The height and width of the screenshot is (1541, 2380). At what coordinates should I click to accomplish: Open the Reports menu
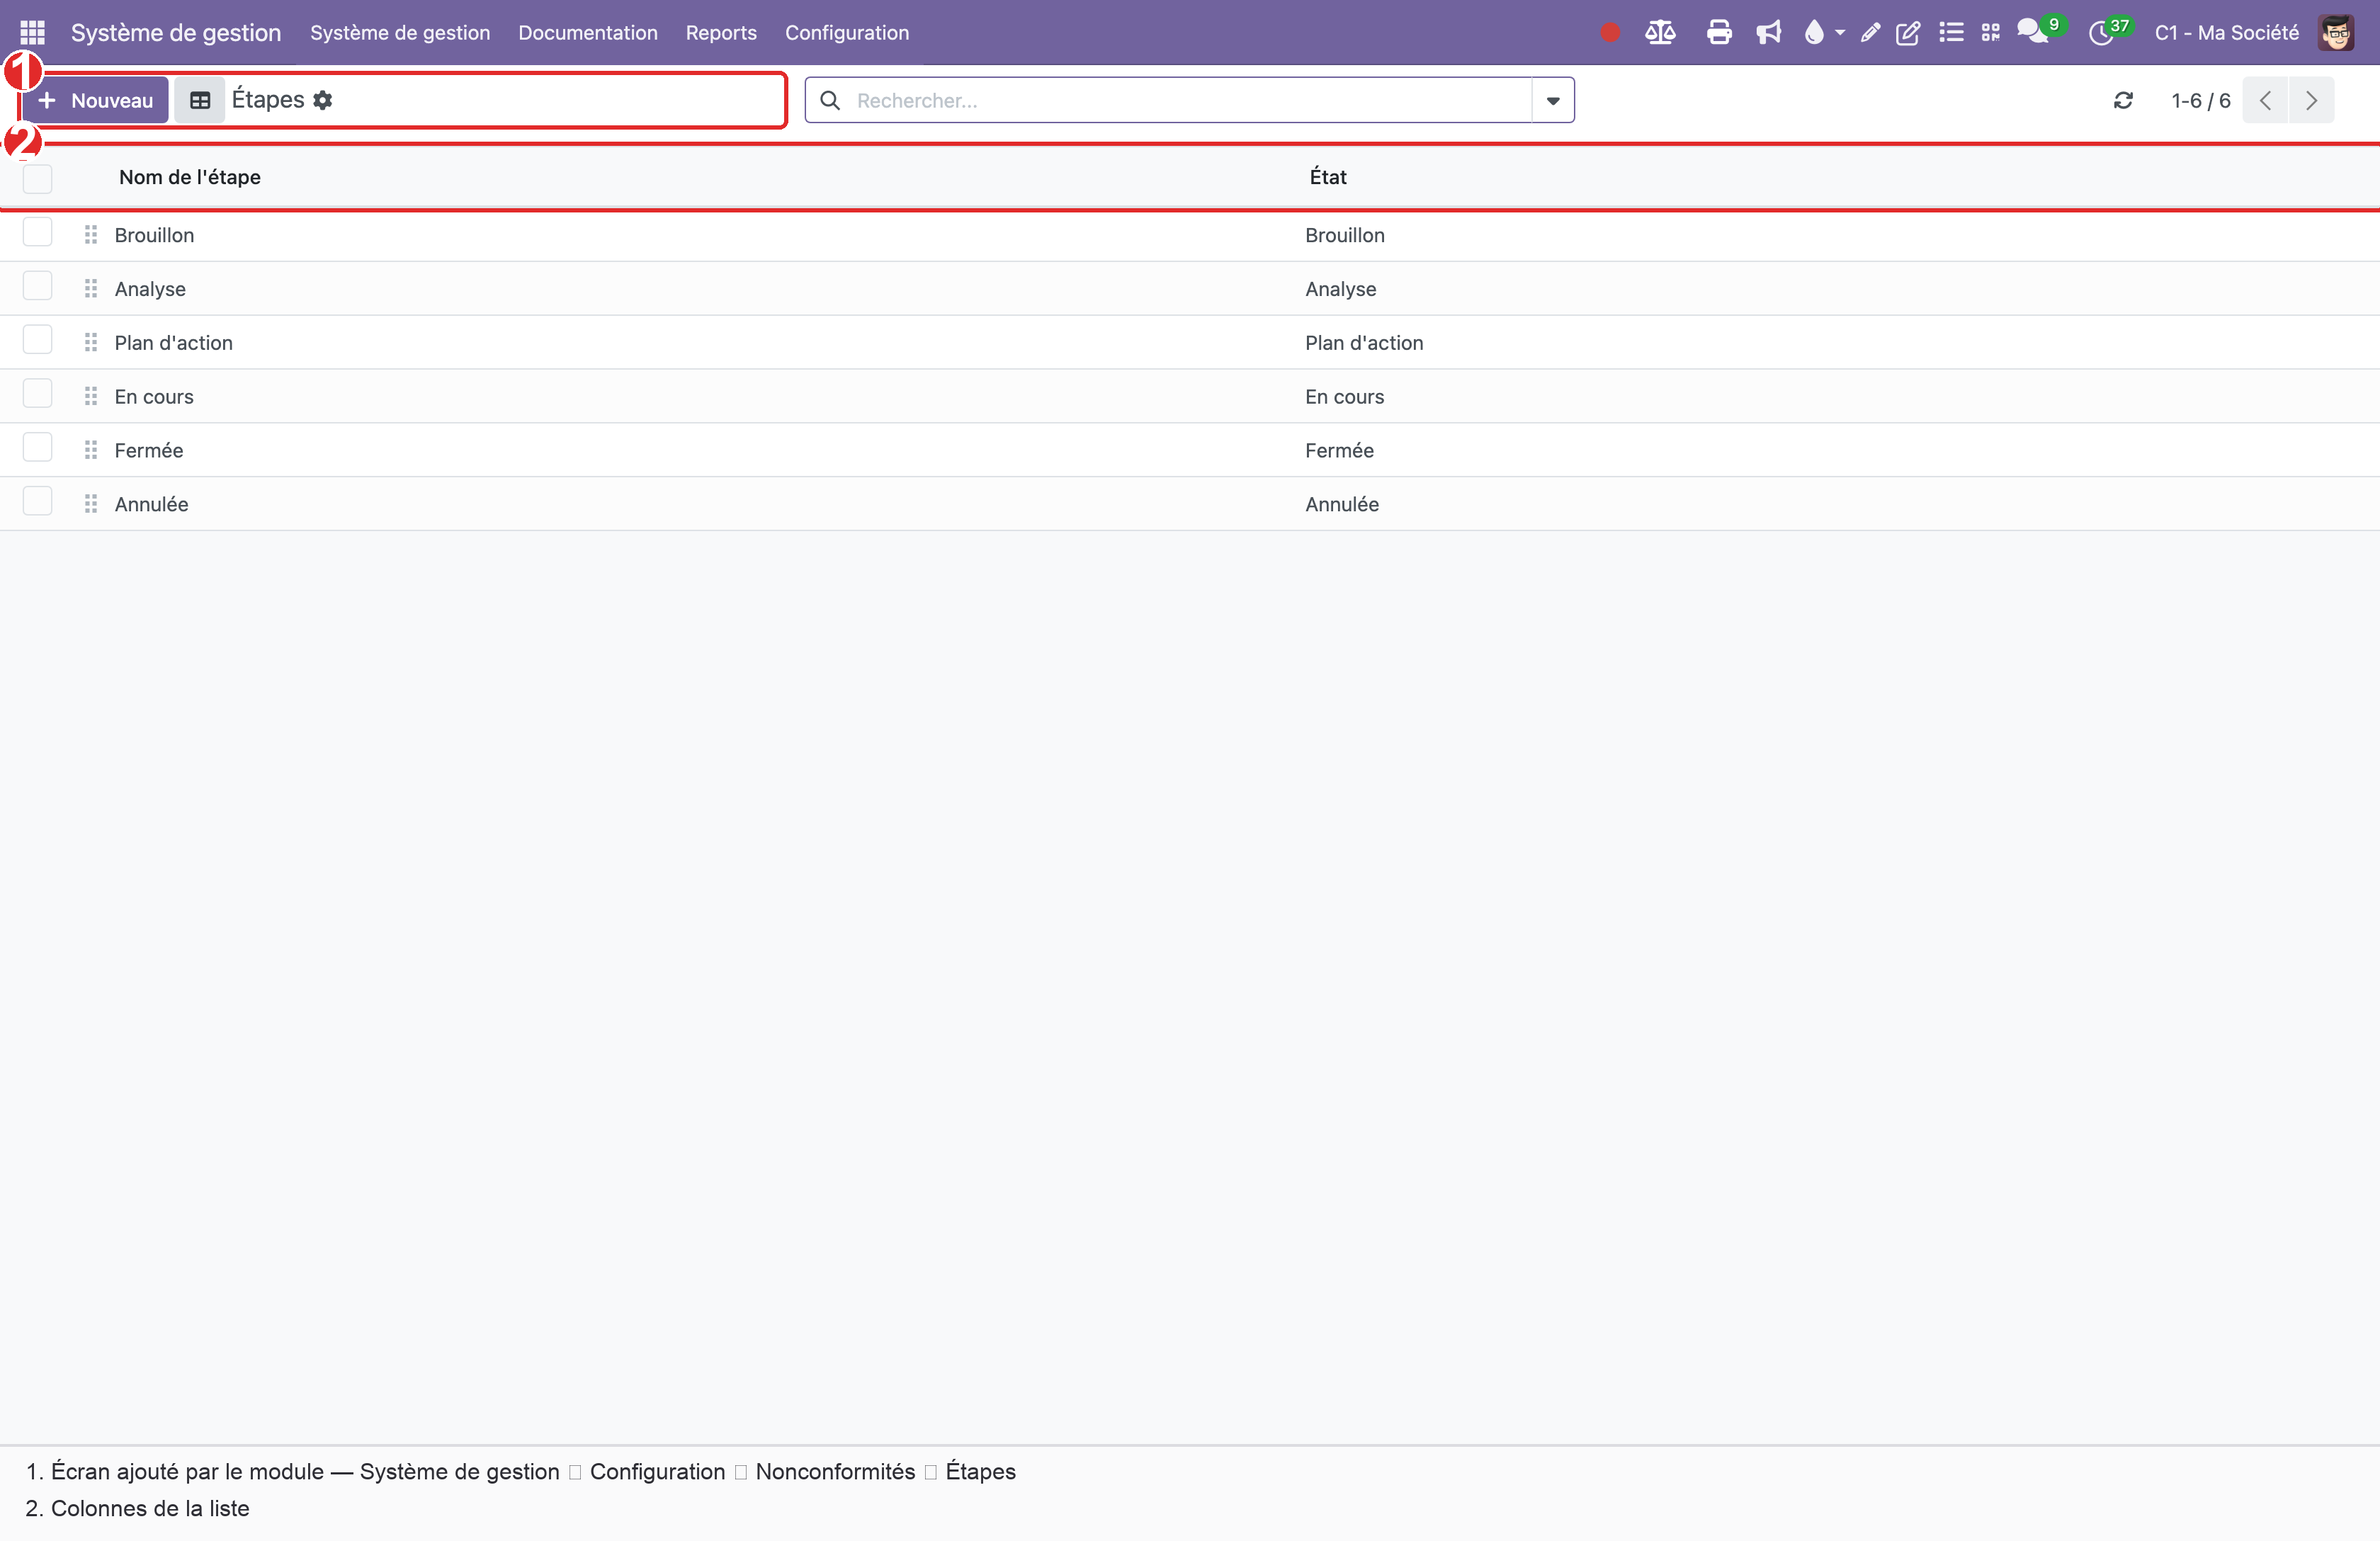point(721,33)
